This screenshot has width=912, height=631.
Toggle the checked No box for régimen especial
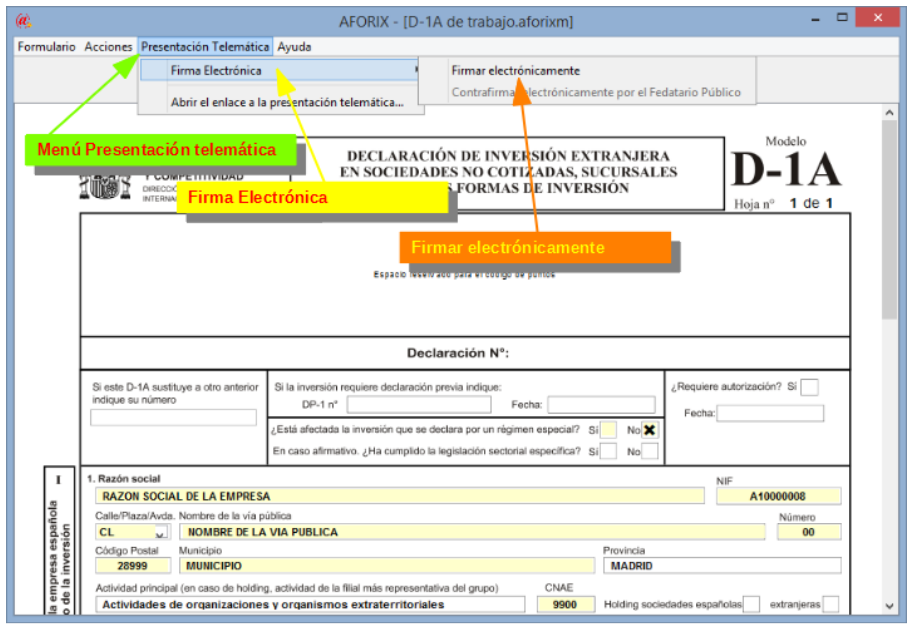pyautogui.click(x=650, y=430)
